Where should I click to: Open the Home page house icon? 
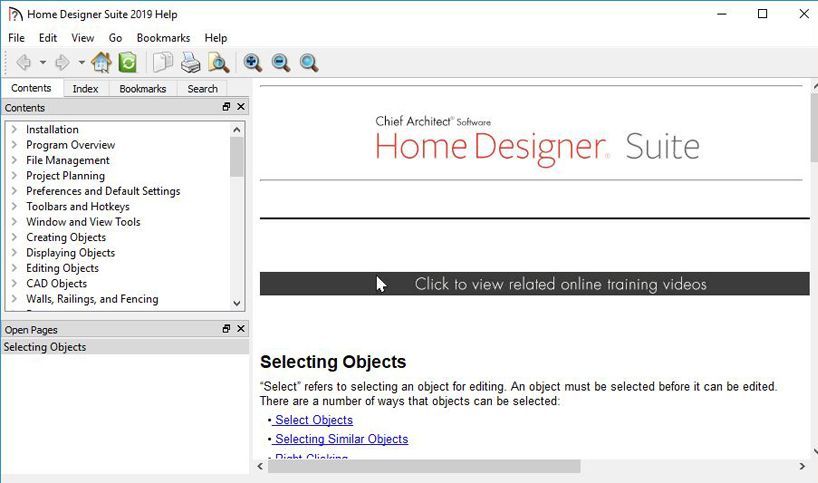coord(101,63)
